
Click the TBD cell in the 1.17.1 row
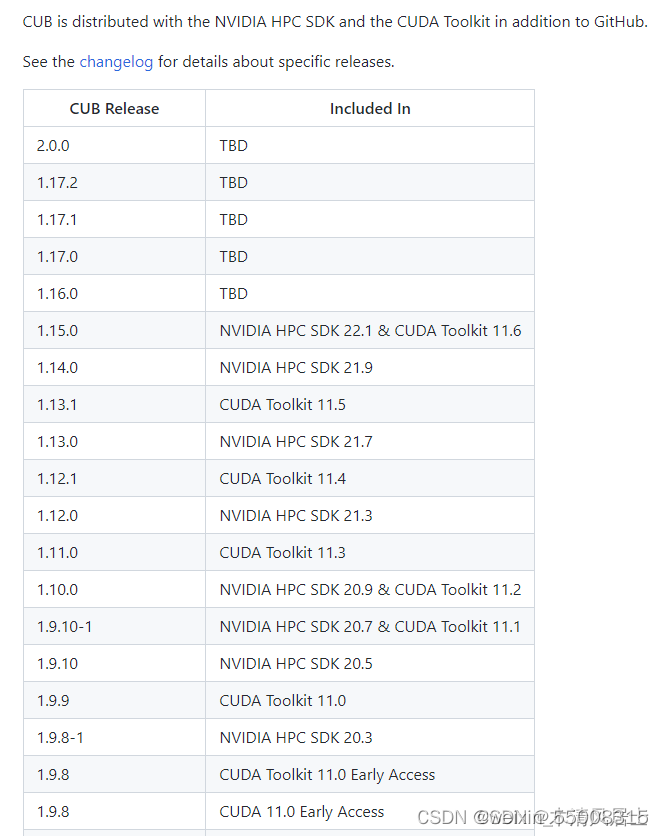point(370,220)
